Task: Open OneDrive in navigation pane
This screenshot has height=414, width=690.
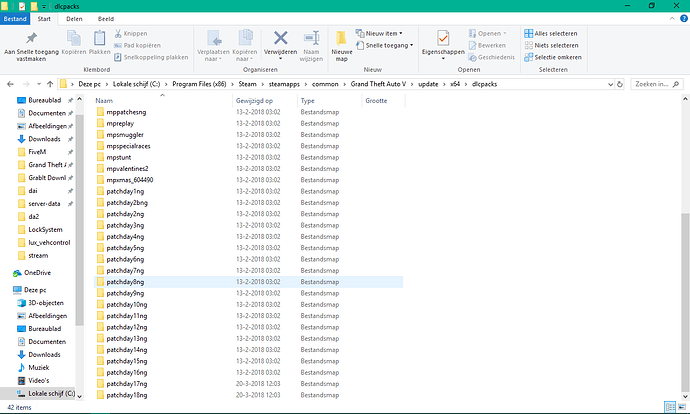Action: (32, 273)
